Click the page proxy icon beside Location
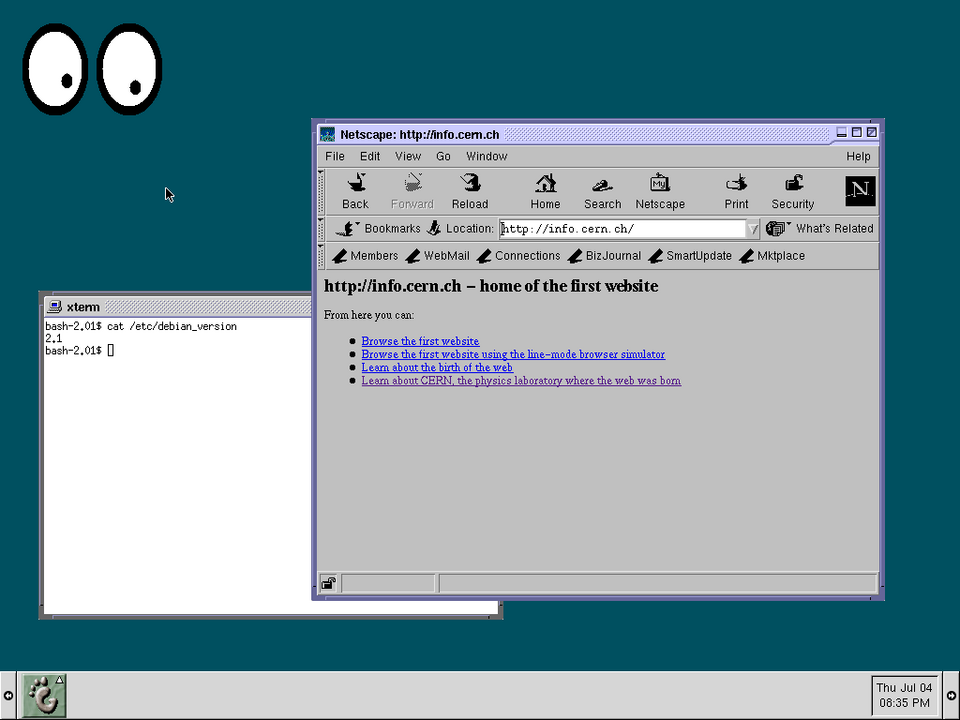Screen dimensions: 960x720 click(434, 228)
